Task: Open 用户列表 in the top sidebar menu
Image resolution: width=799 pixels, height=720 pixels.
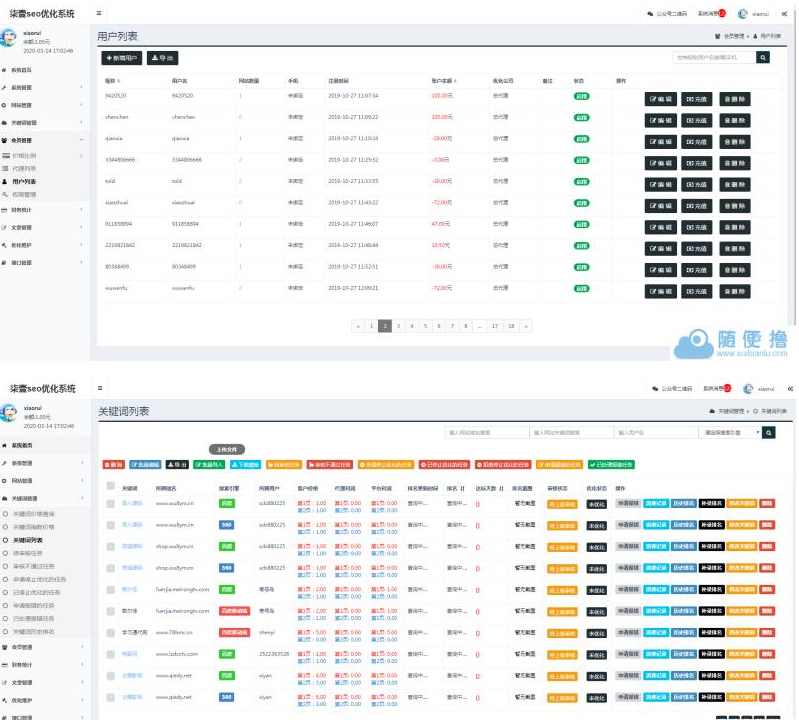Action: coord(24,182)
